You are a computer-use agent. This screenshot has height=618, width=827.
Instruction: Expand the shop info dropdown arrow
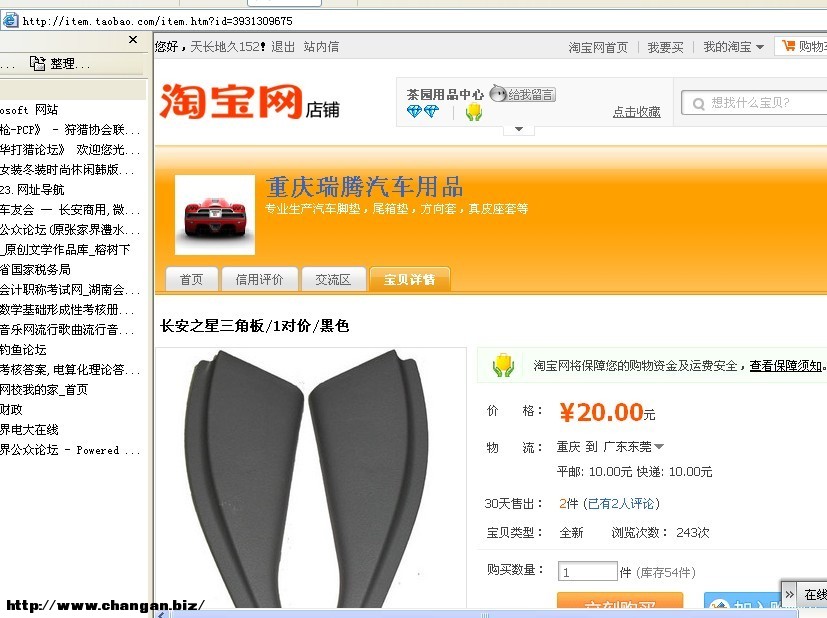[518, 129]
